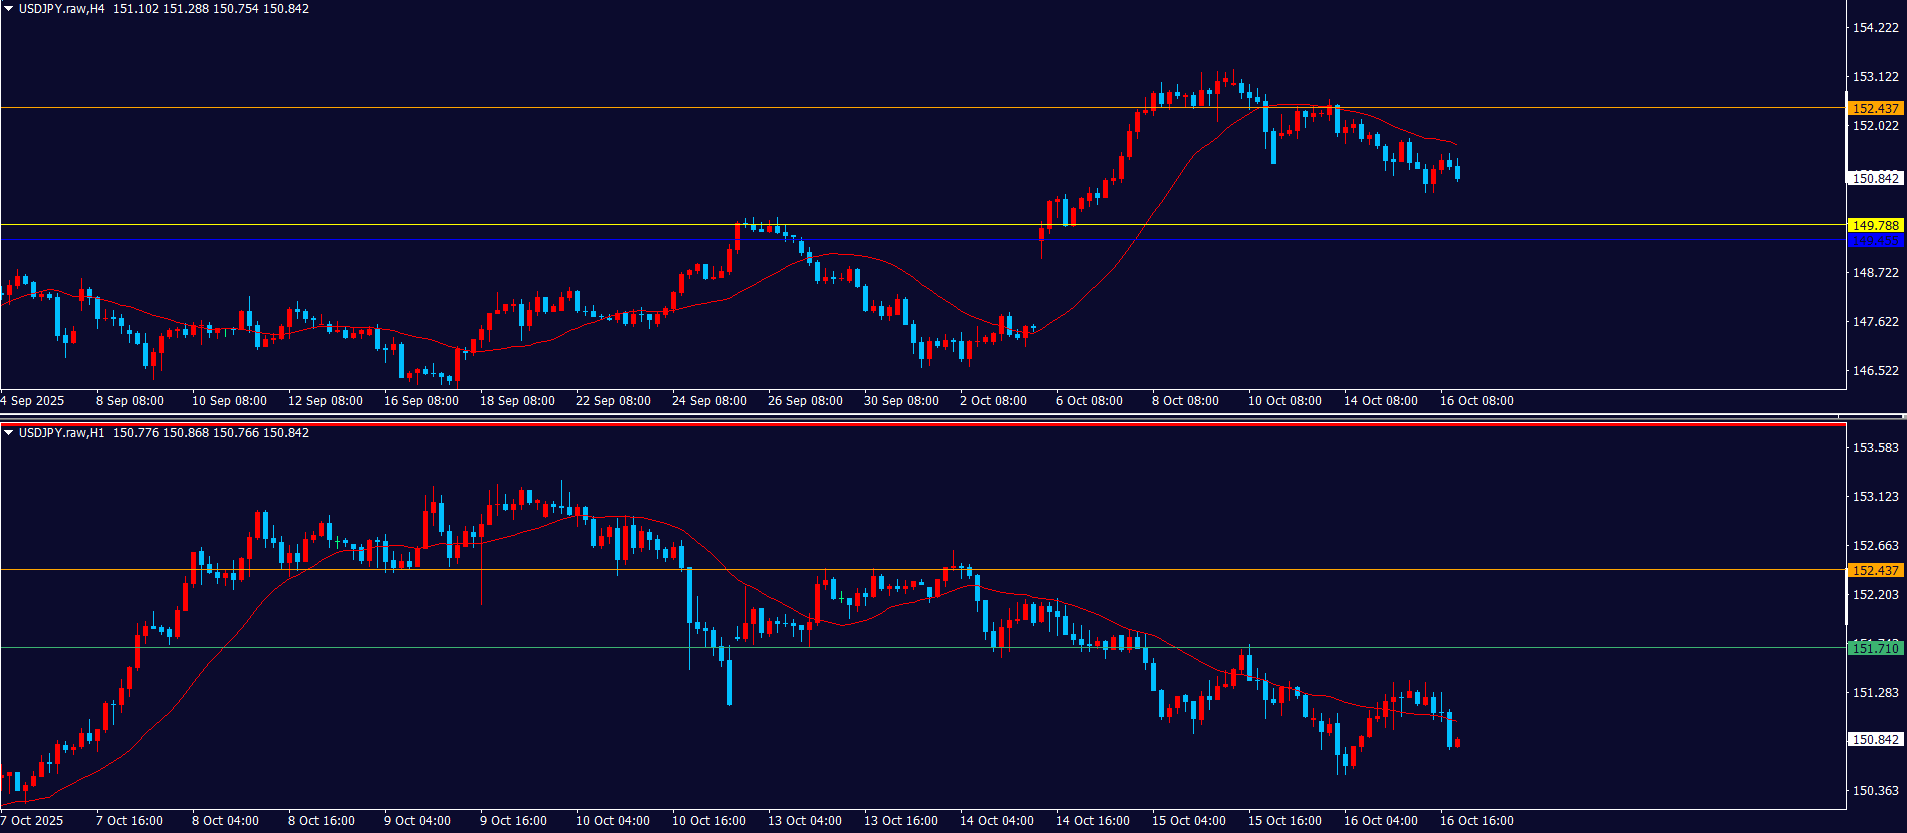Click the 154.222 level on H4 price scale

pos(1875,28)
